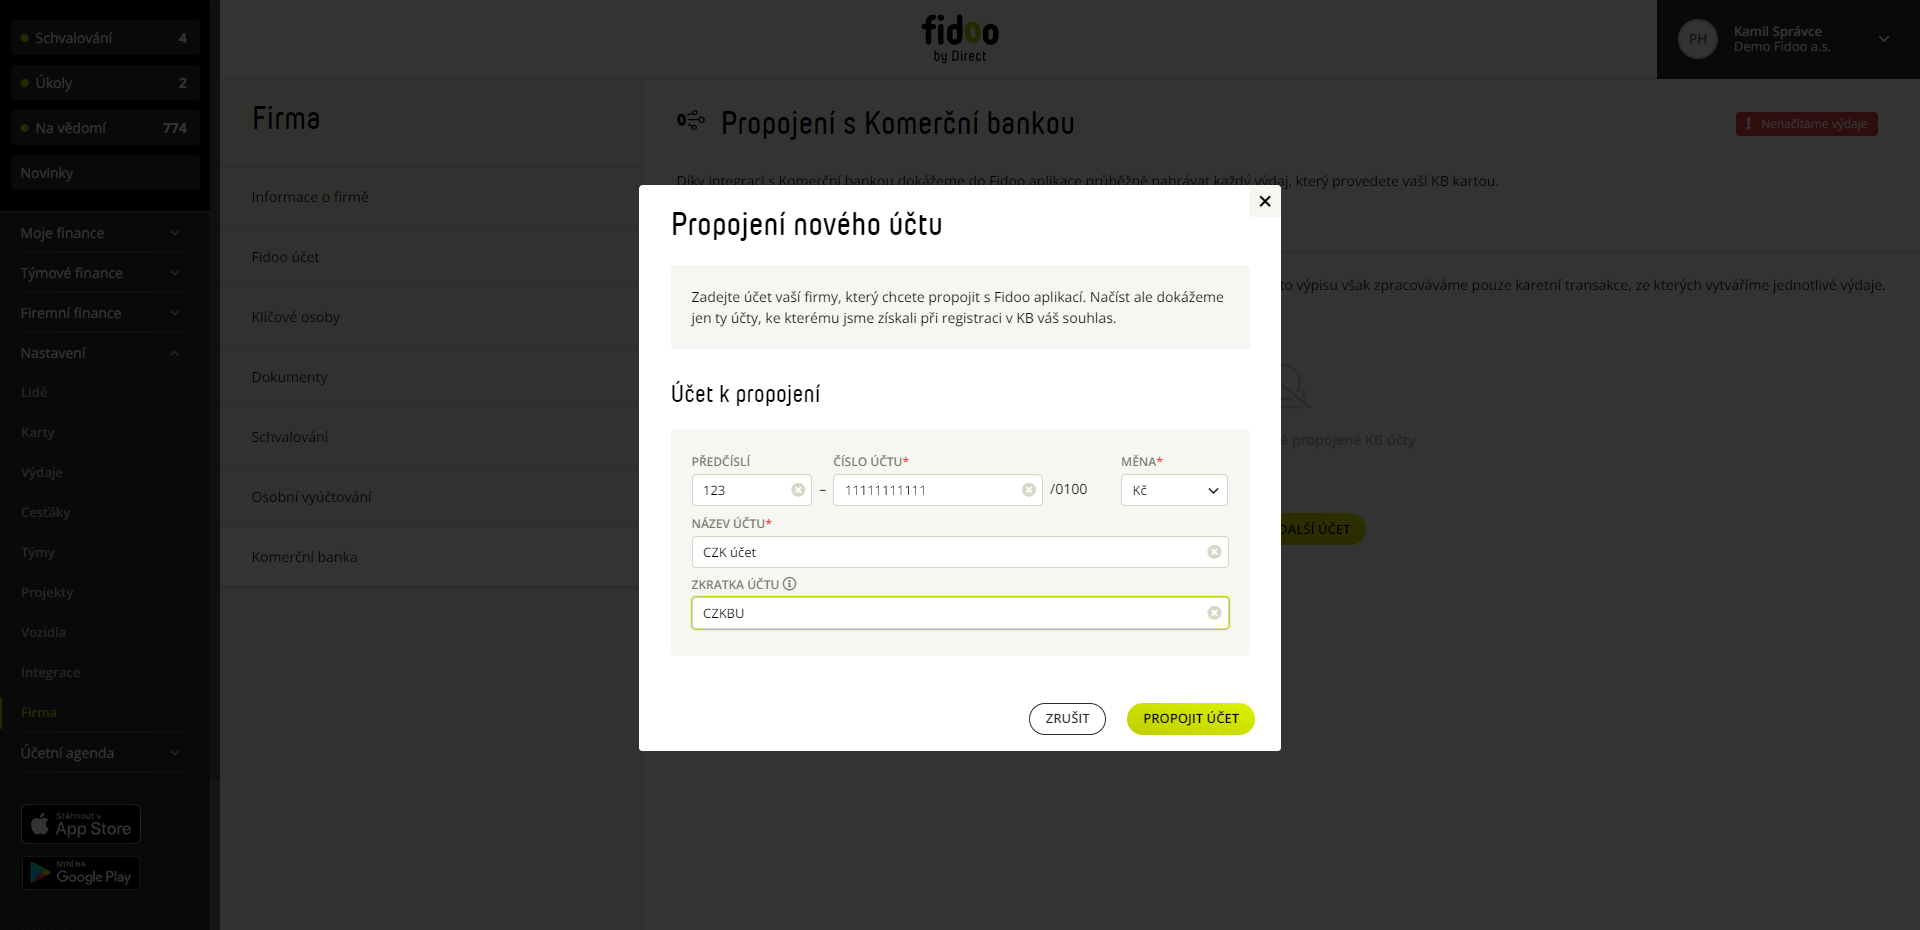The image size is (1920, 930).
Task: Close the Propojení nového účtu dialog
Action: point(1265,201)
